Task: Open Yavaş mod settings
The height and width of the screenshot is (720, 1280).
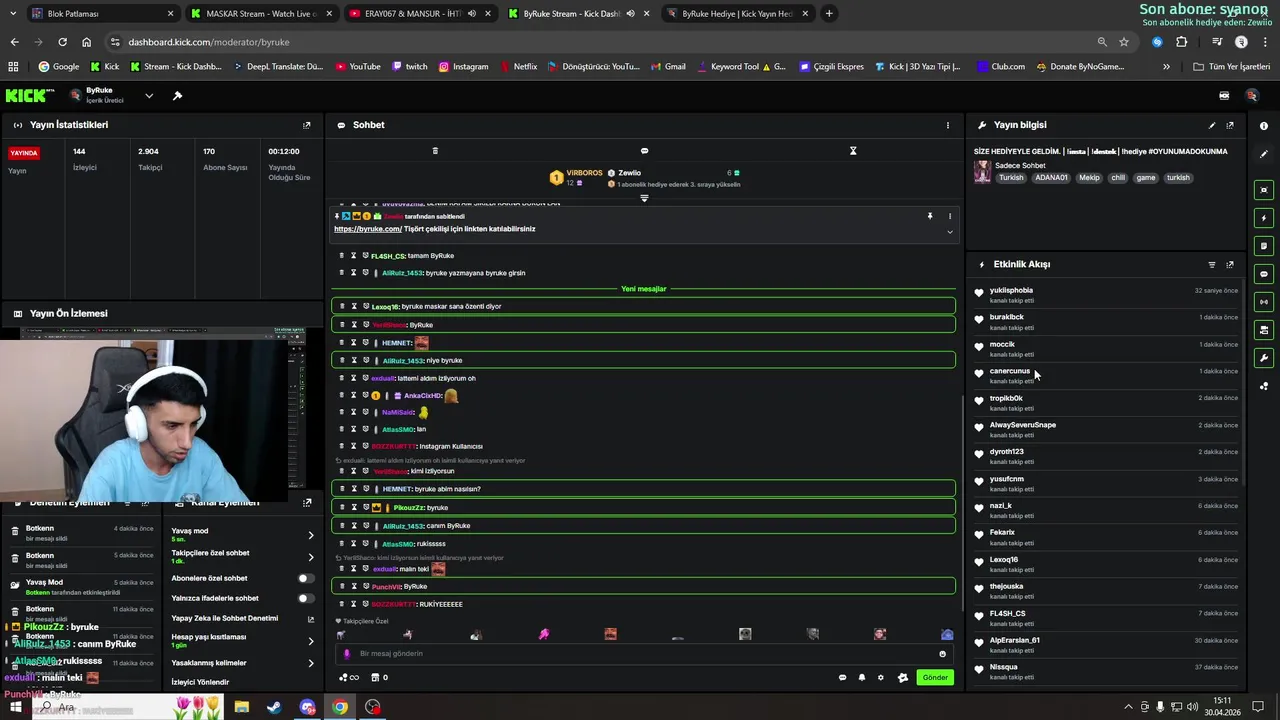Action: (241, 535)
